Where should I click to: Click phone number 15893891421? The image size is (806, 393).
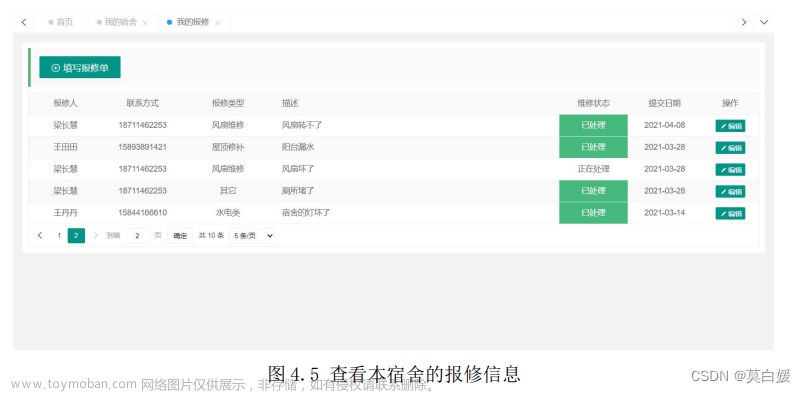pos(142,147)
